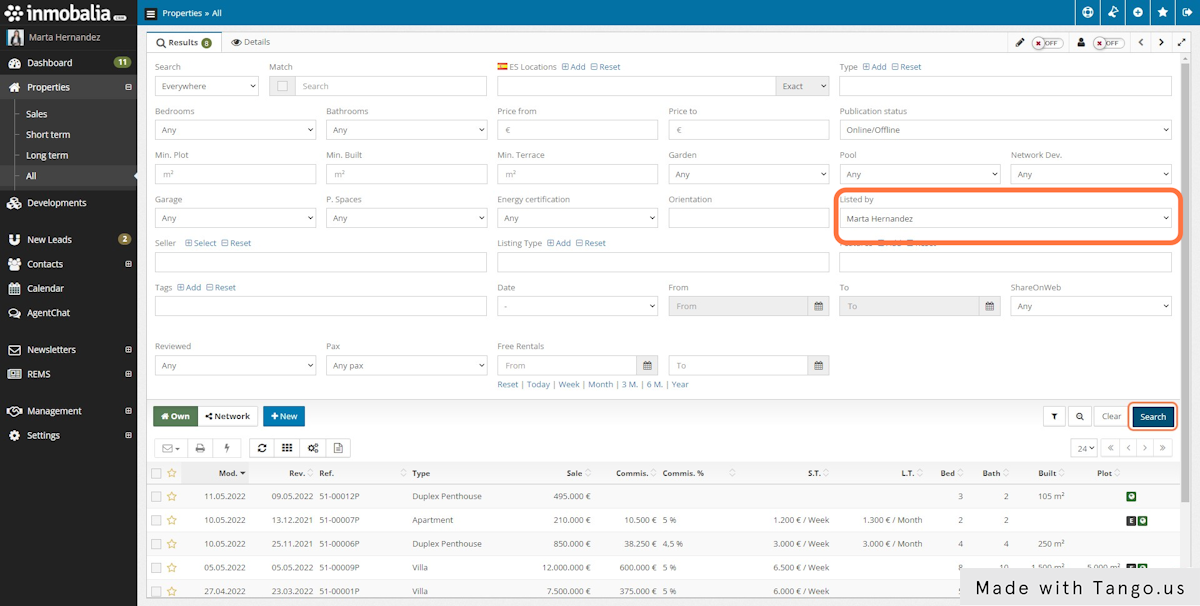Click the blue Search button

click(x=1153, y=416)
